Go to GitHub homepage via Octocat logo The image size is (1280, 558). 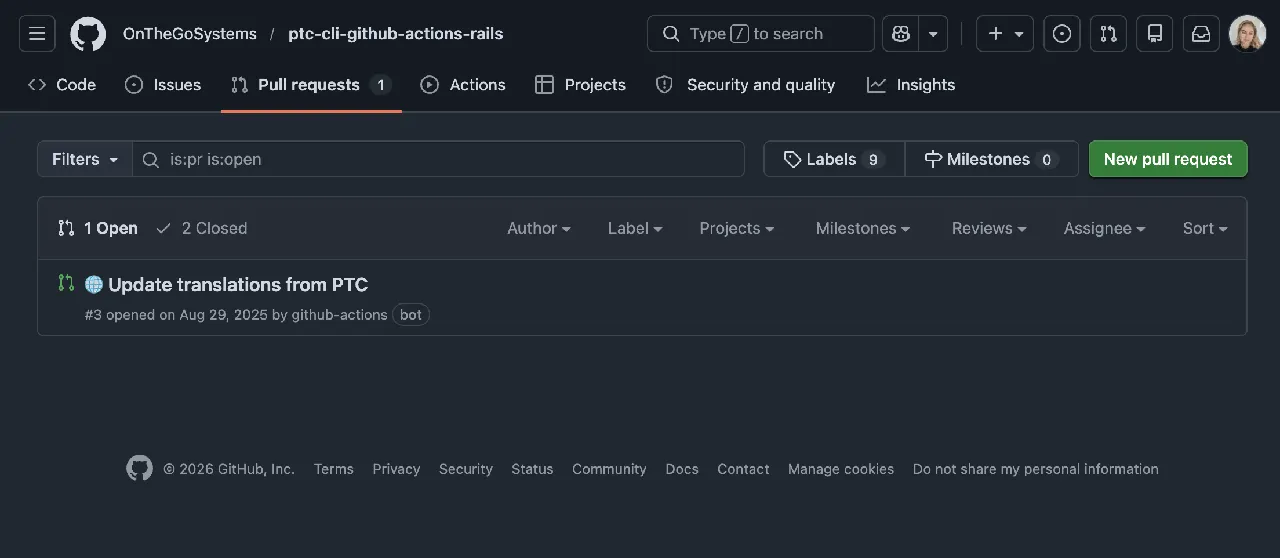[x=88, y=34]
